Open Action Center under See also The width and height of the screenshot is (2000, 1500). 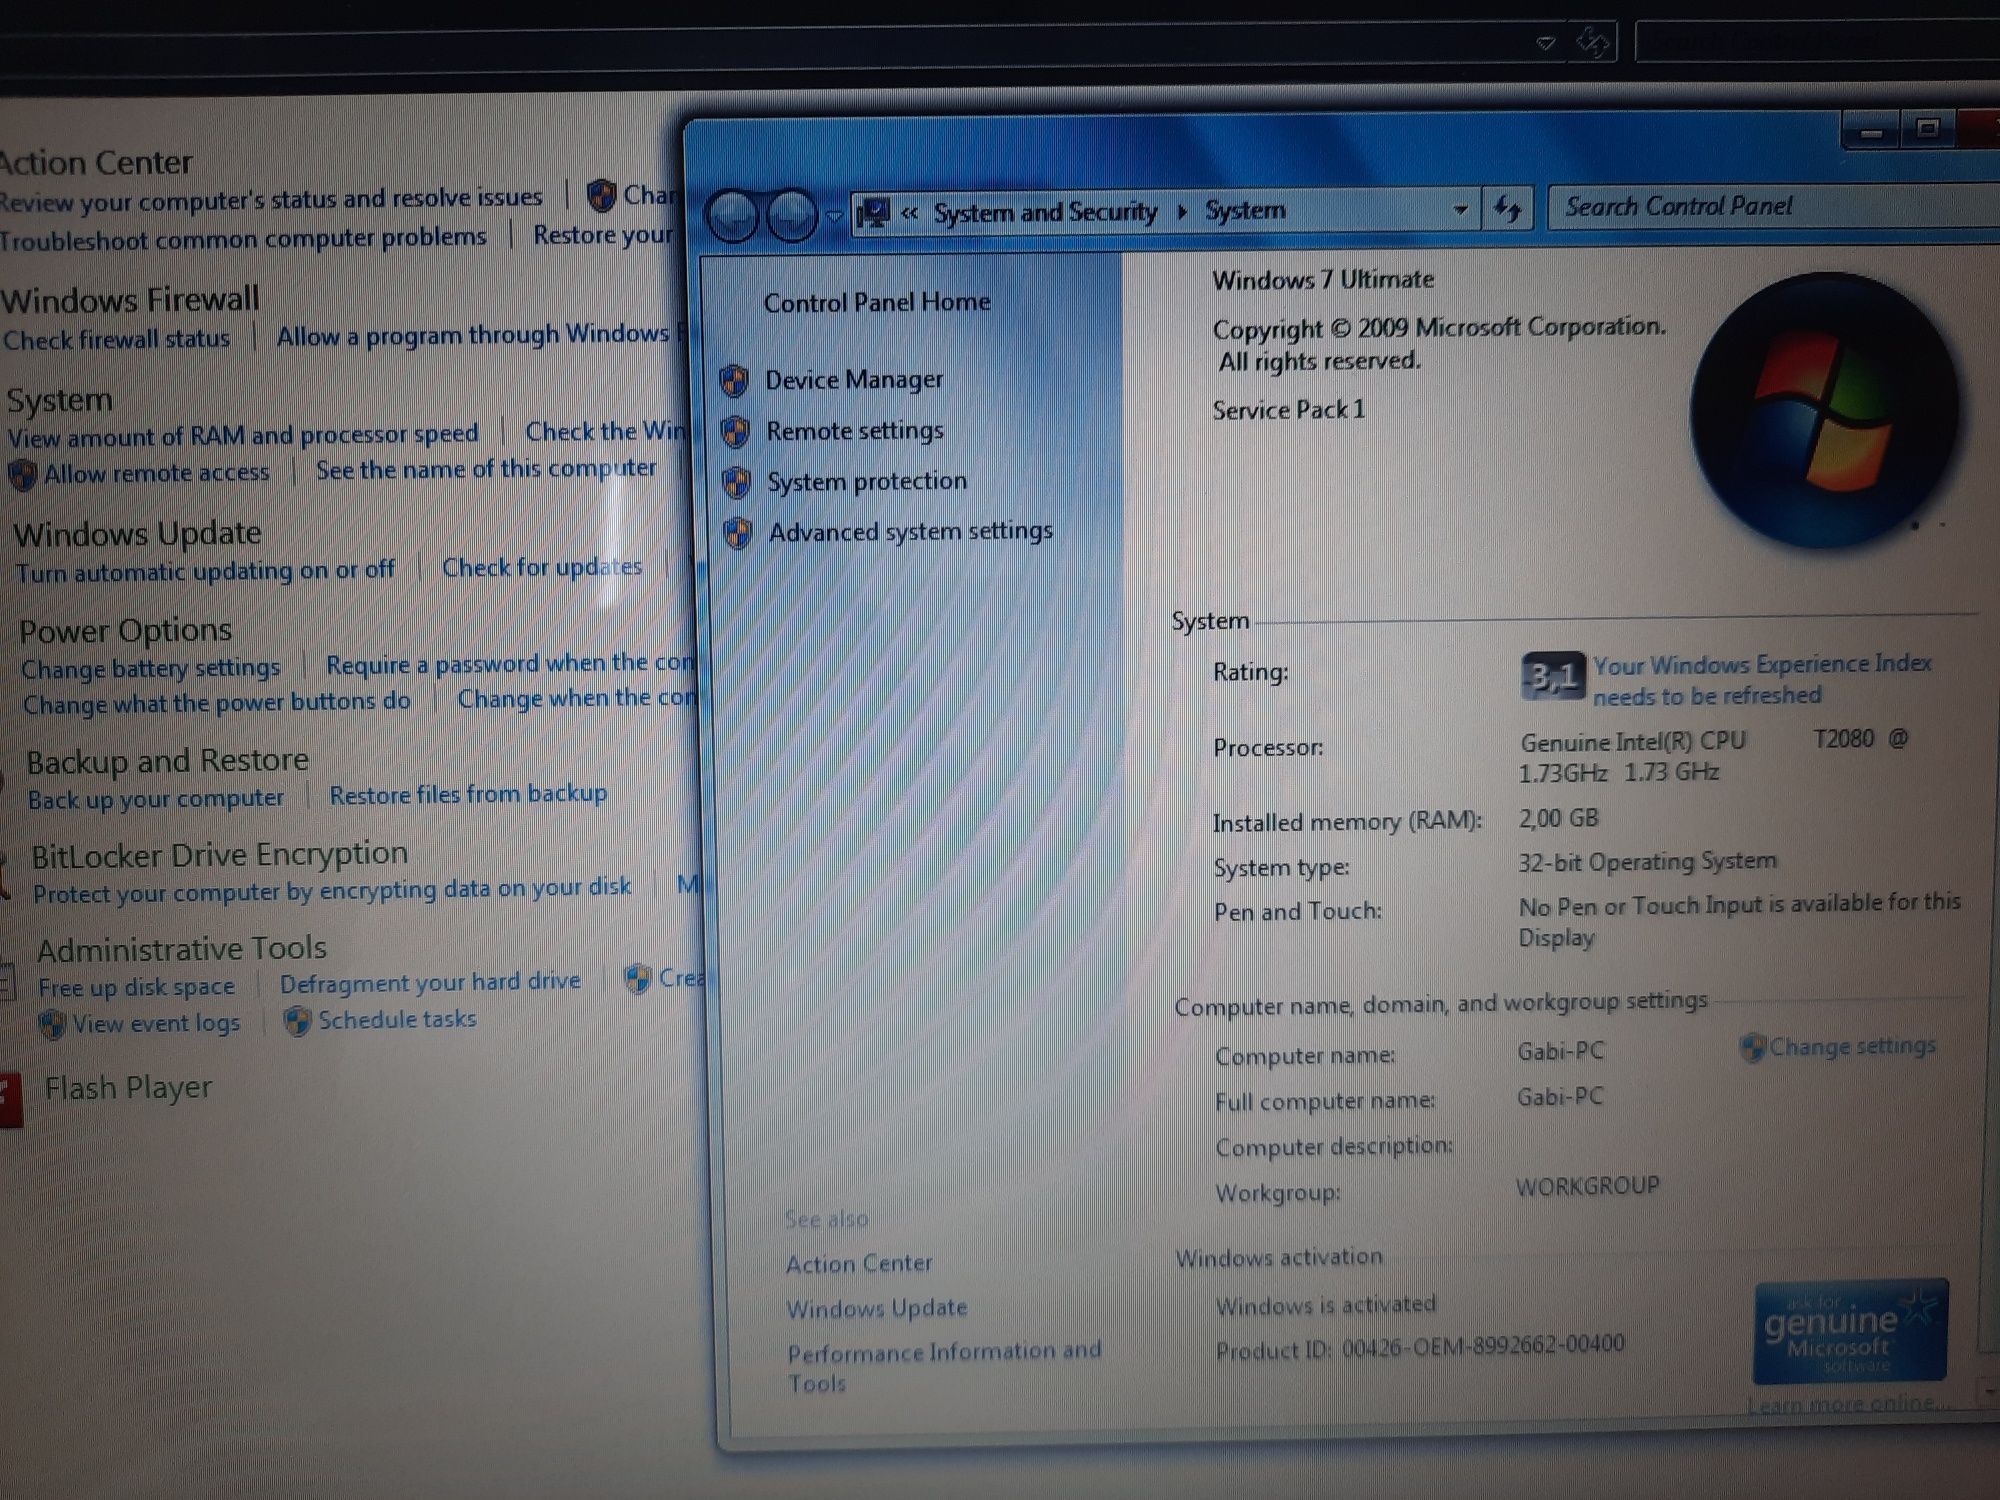(x=859, y=1264)
